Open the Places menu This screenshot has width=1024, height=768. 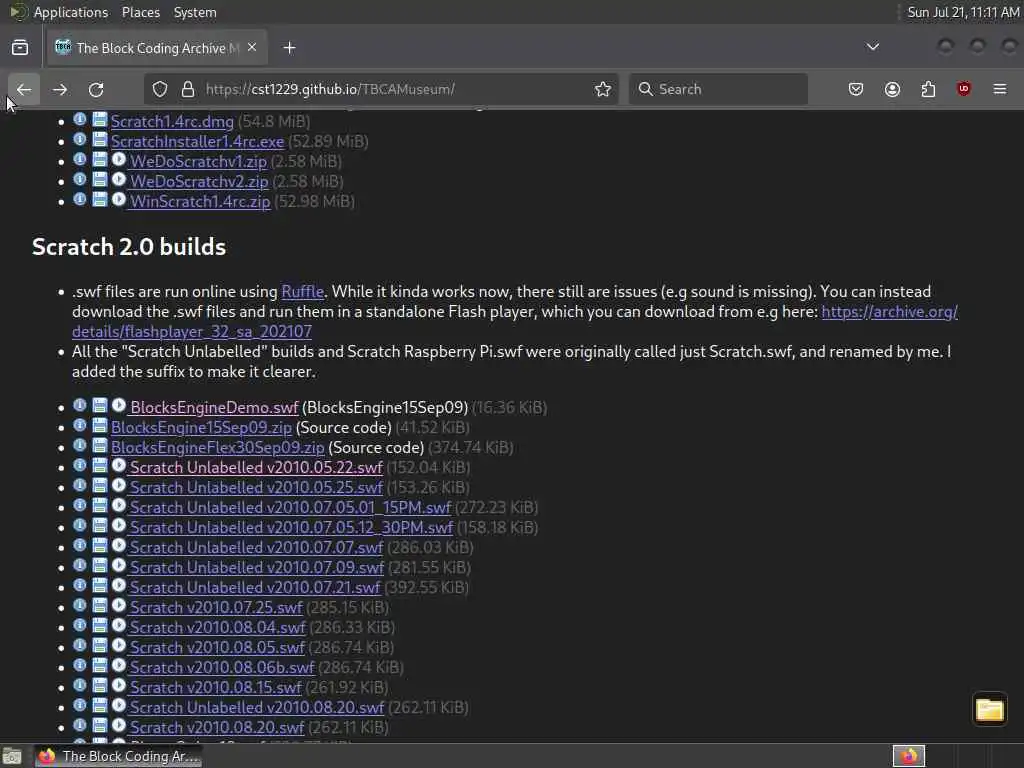(x=141, y=12)
